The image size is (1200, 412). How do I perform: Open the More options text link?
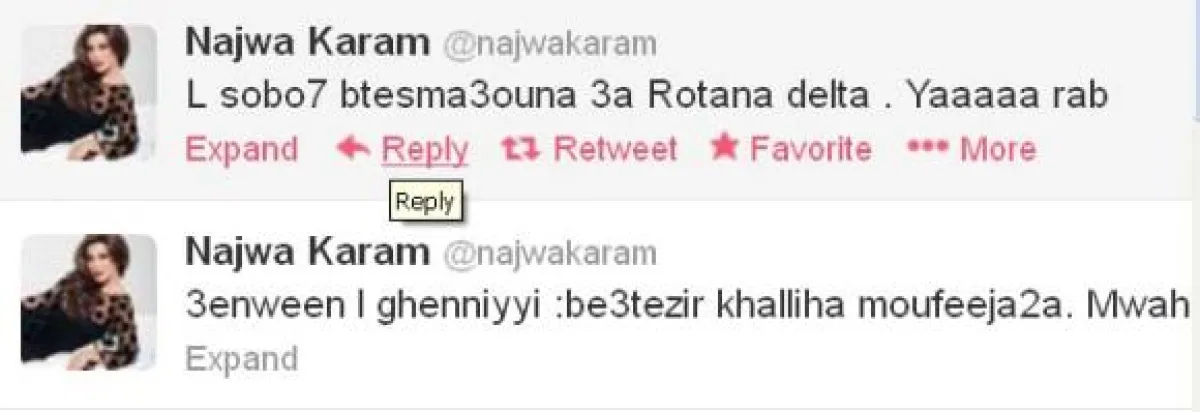tap(997, 150)
